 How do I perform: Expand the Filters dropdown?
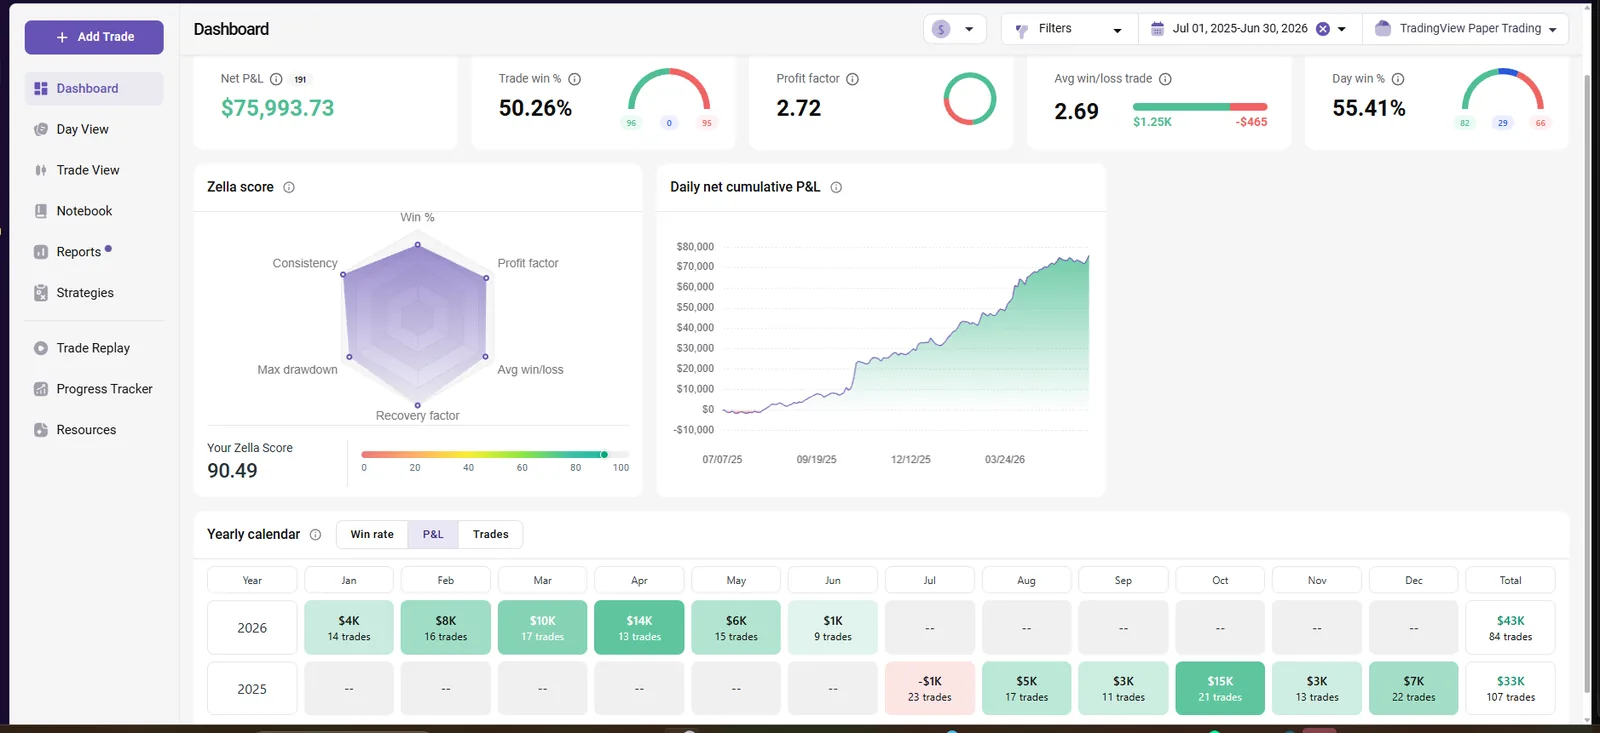pyautogui.click(x=1069, y=29)
